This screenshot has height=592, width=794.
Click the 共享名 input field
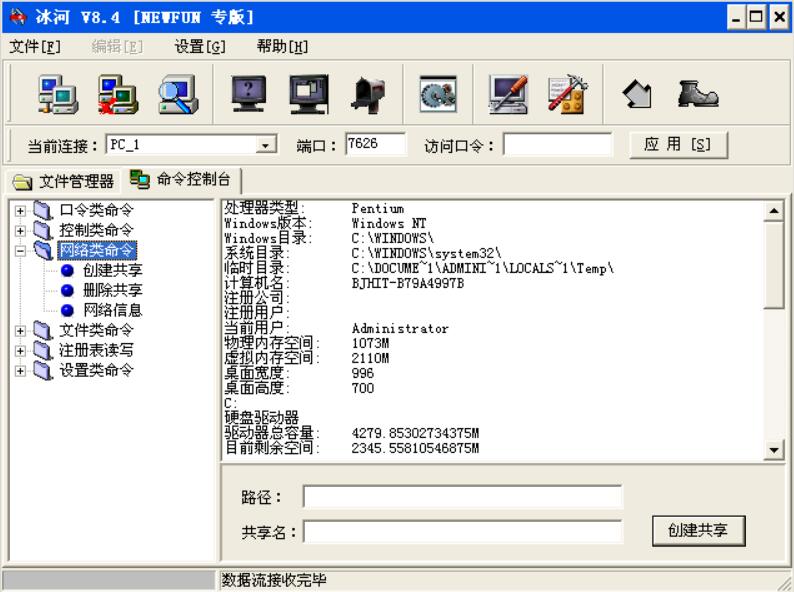click(462, 532)
